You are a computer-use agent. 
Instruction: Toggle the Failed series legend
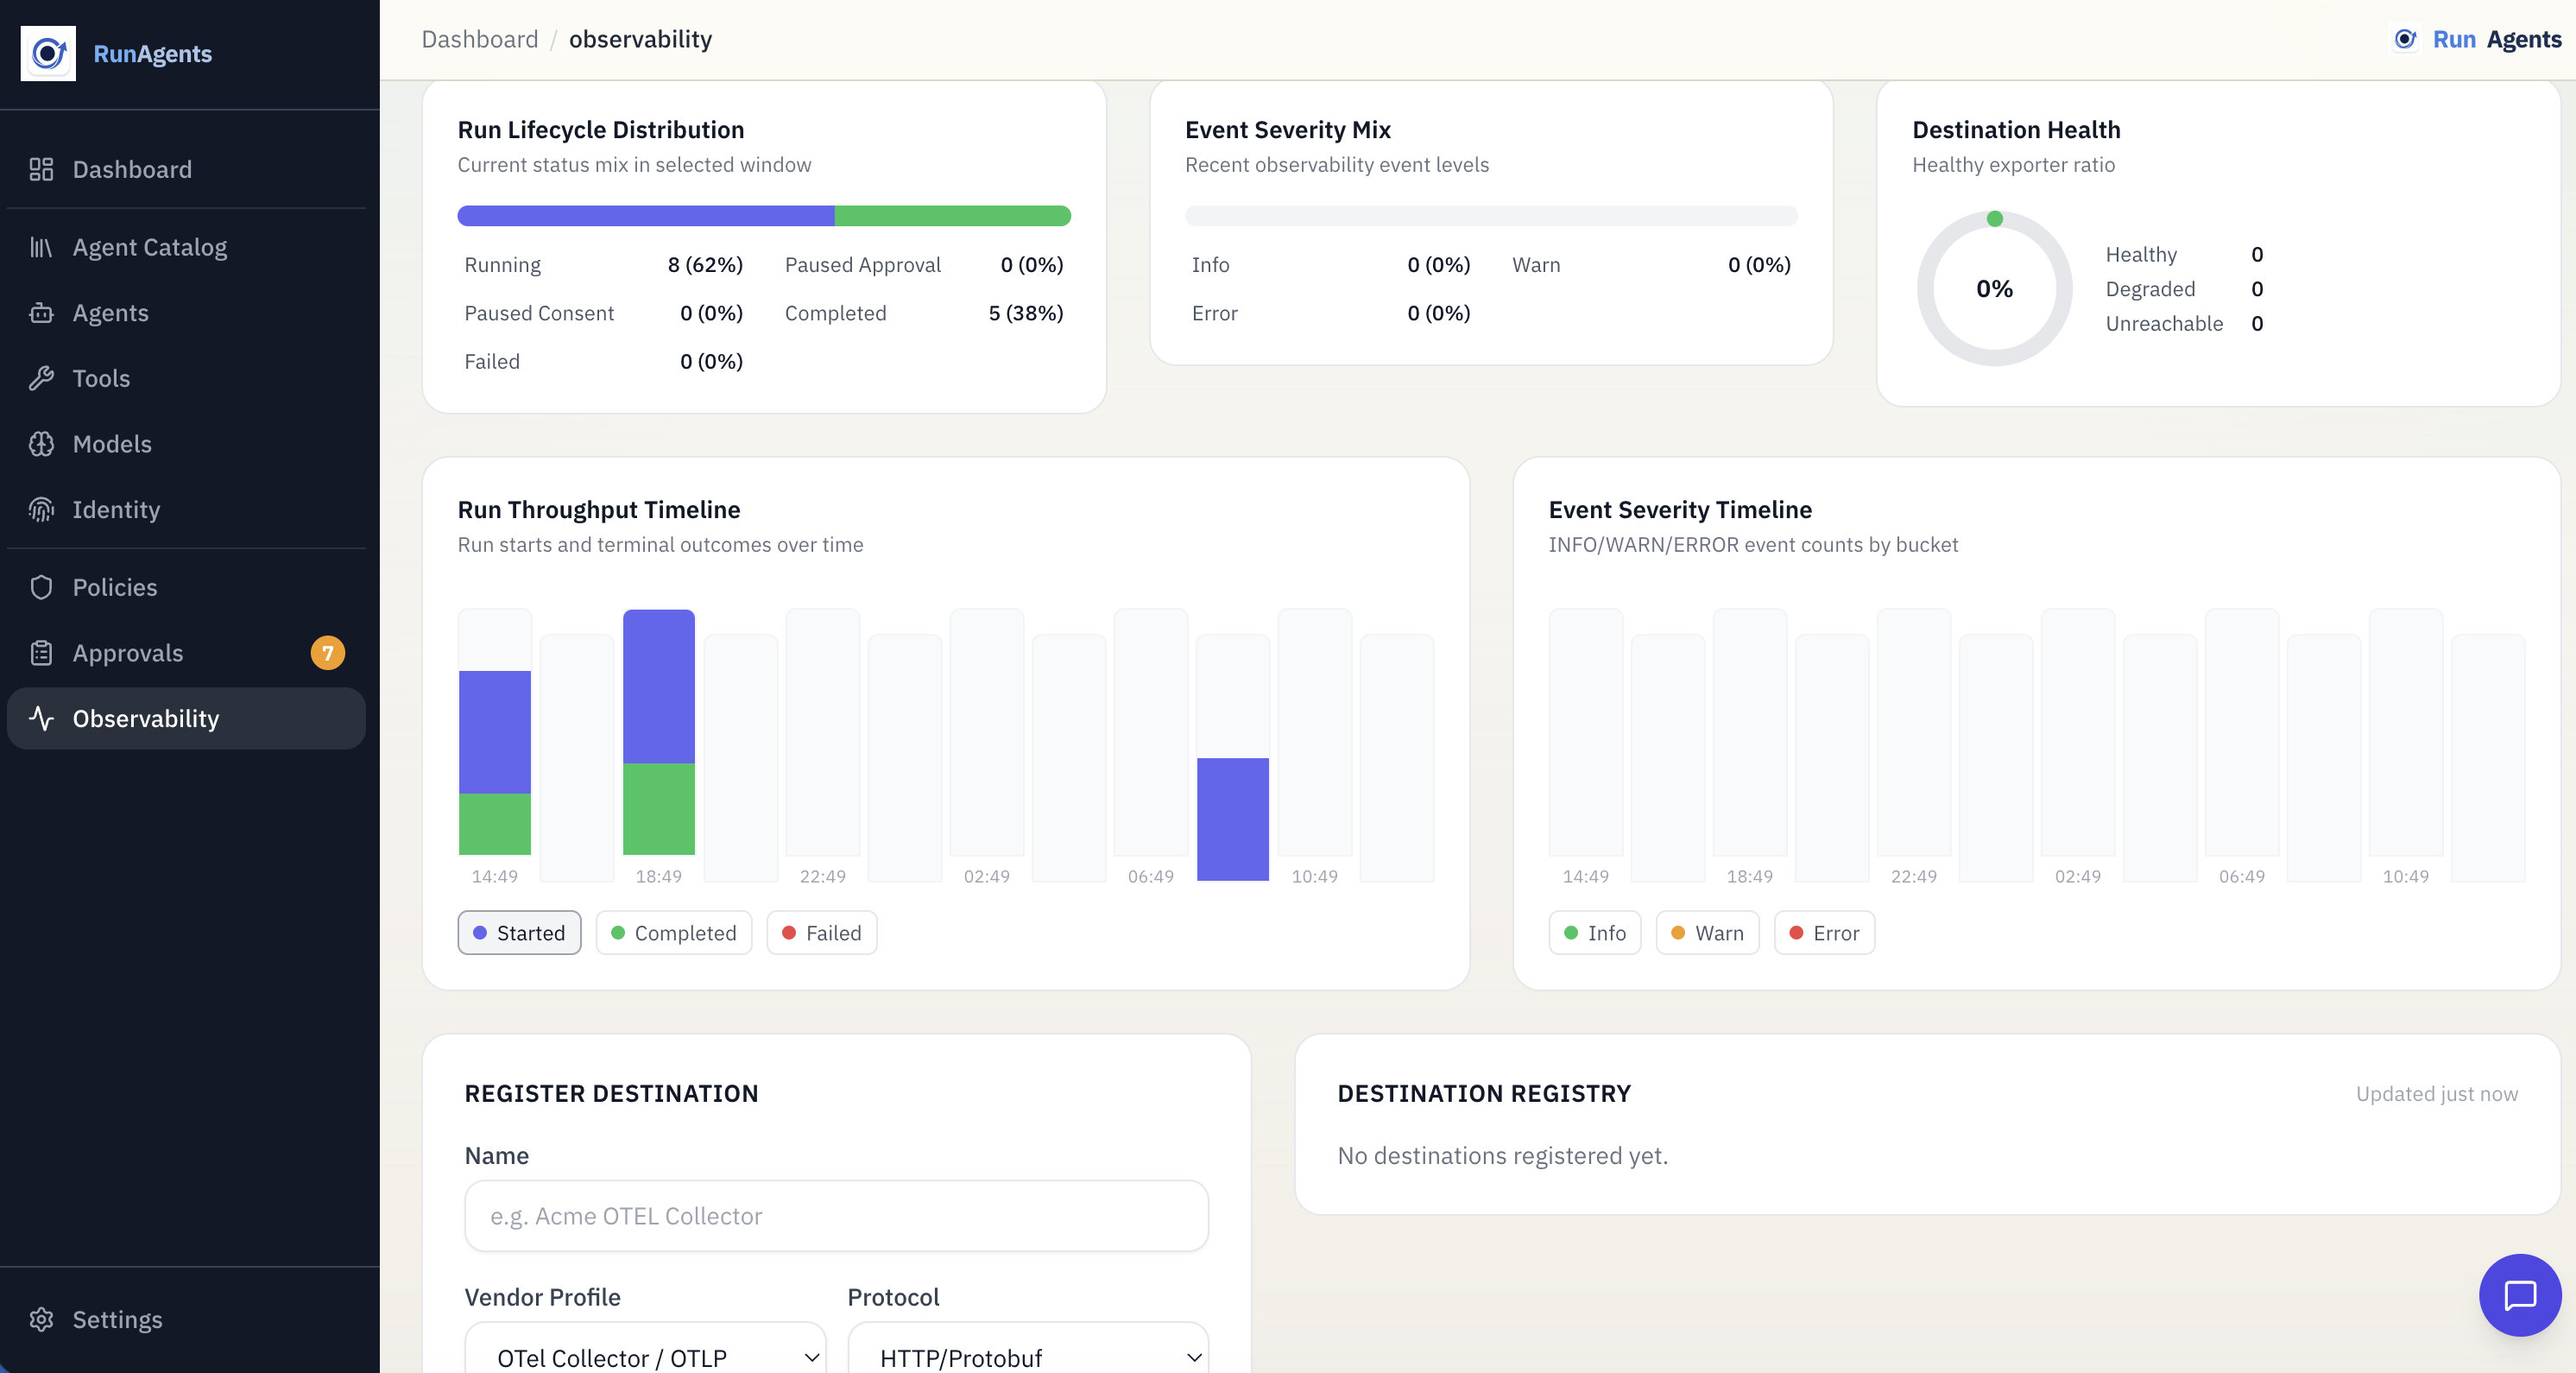click(821, 932)
